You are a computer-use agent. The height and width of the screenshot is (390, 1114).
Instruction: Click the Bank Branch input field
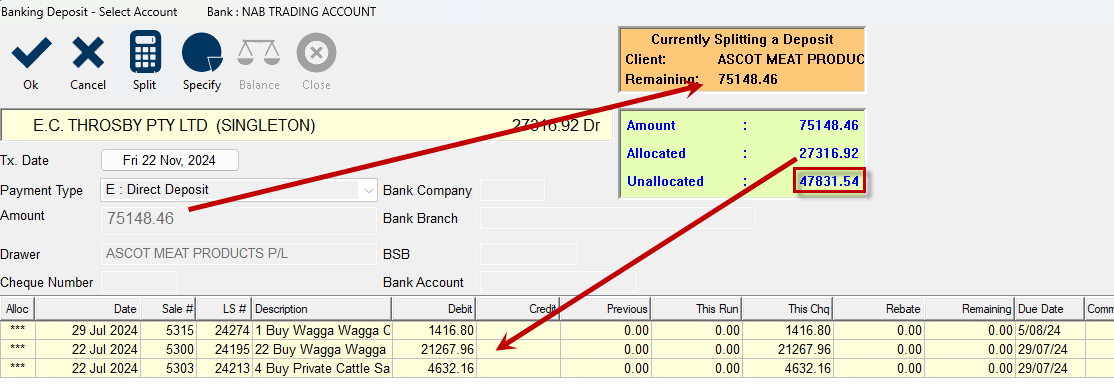(618, 218)
